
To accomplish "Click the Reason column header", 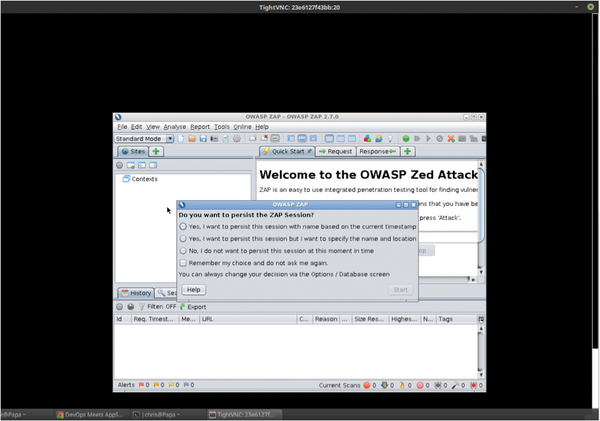I will point(326,319).
